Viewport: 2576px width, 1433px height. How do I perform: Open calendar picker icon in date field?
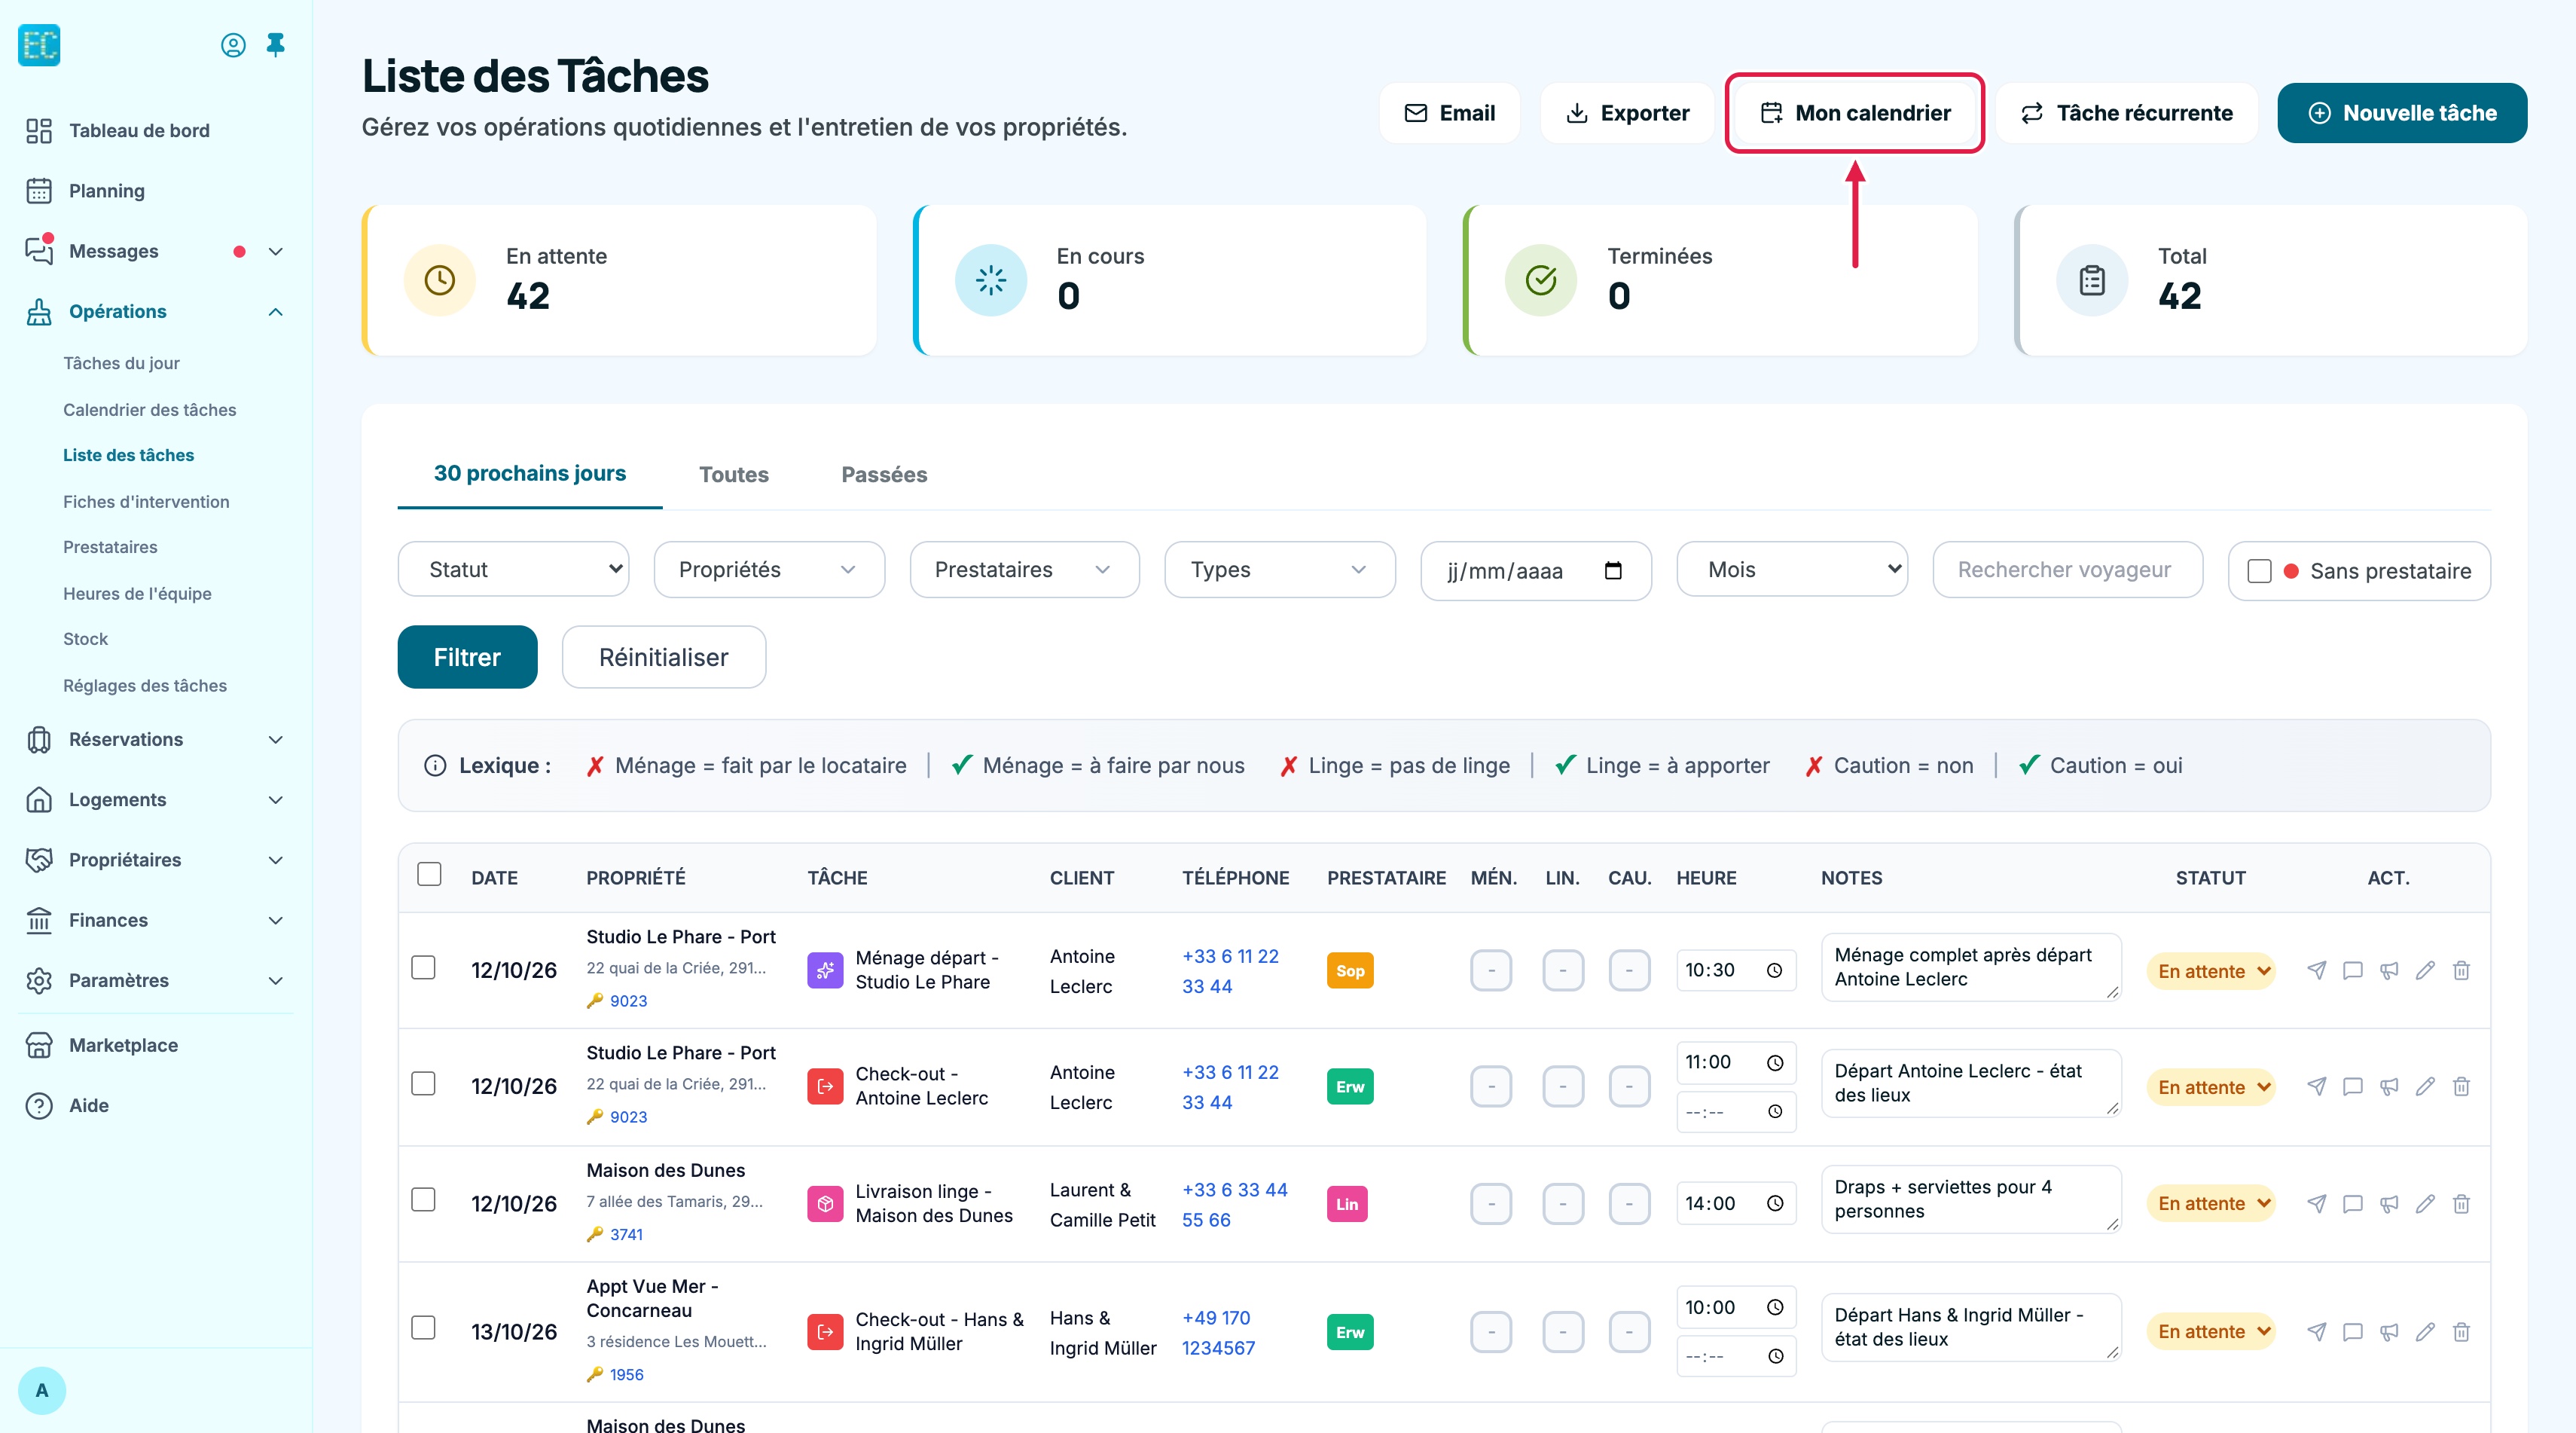[1613, 570]
